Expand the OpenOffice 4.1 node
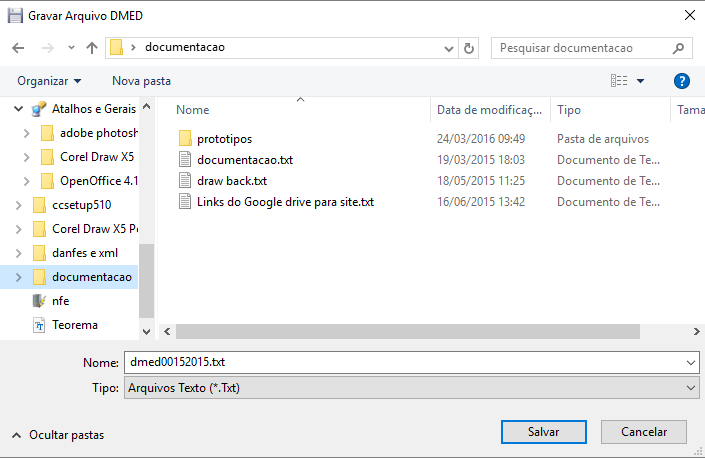 click(x=27, y=181)
